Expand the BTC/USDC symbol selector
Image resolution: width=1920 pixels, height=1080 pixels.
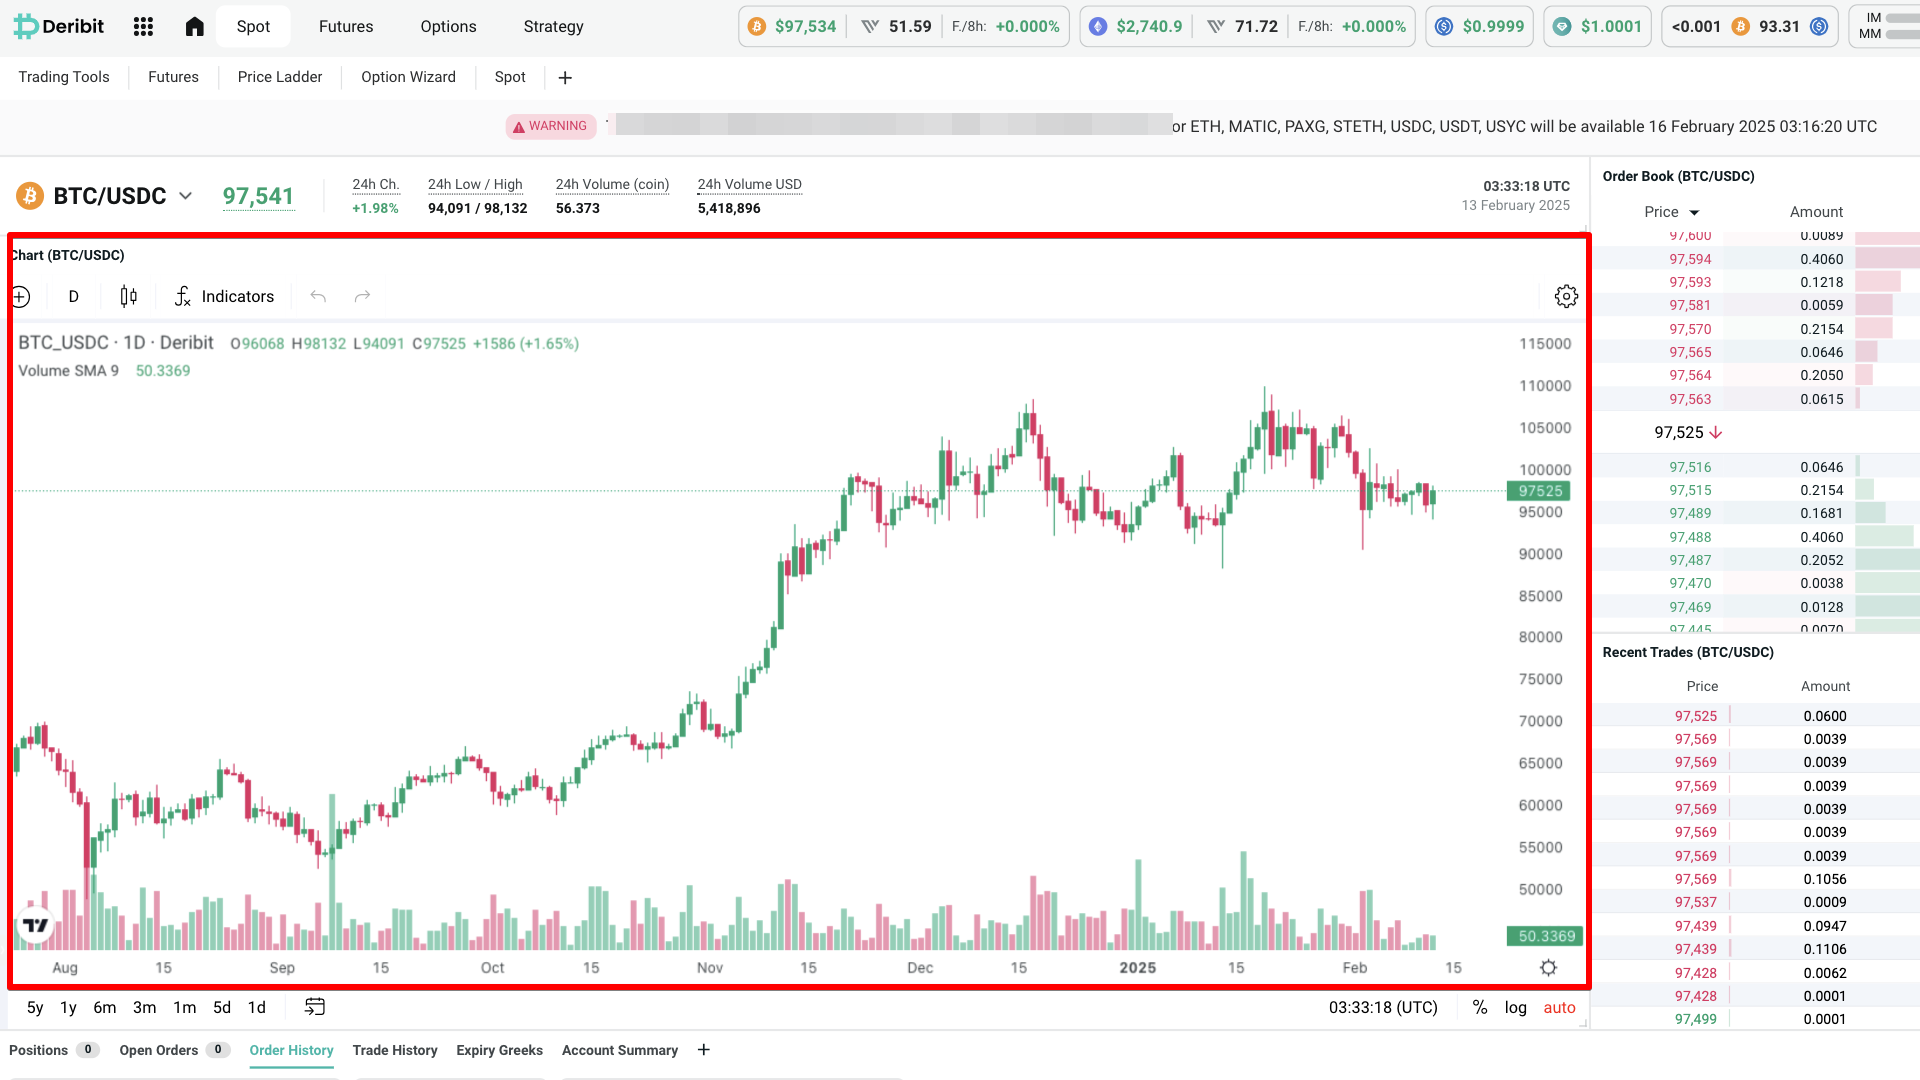click(x=186, y=196)
